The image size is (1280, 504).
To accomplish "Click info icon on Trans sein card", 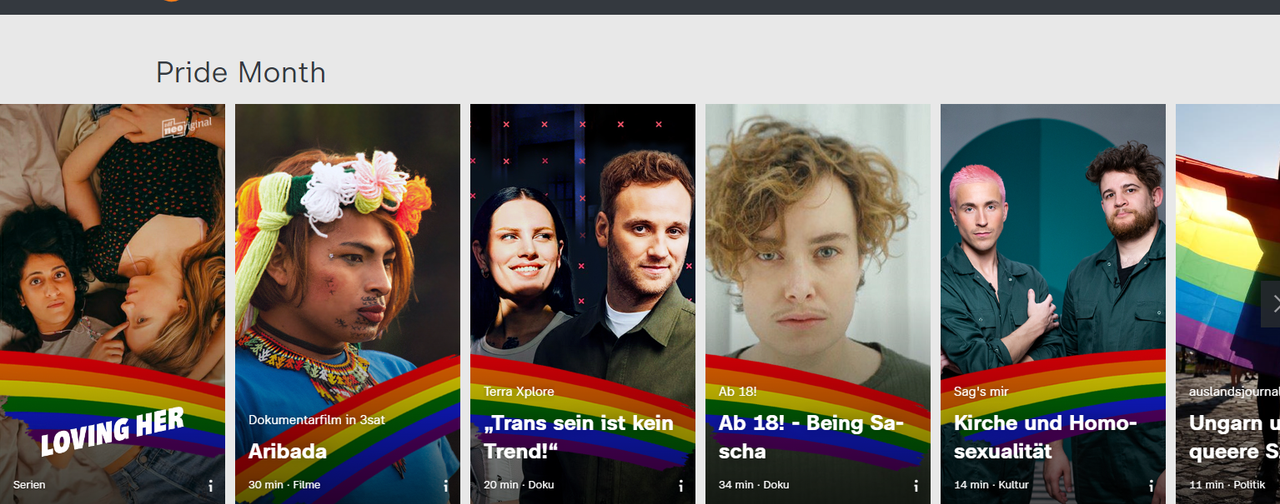I will [x=681, y=485].
